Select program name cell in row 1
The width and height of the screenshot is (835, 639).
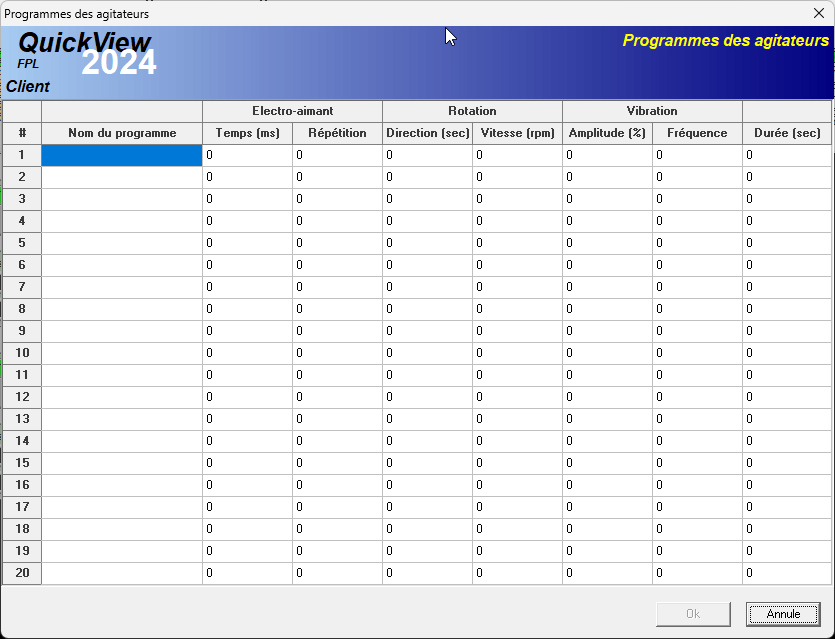point(122,155)
